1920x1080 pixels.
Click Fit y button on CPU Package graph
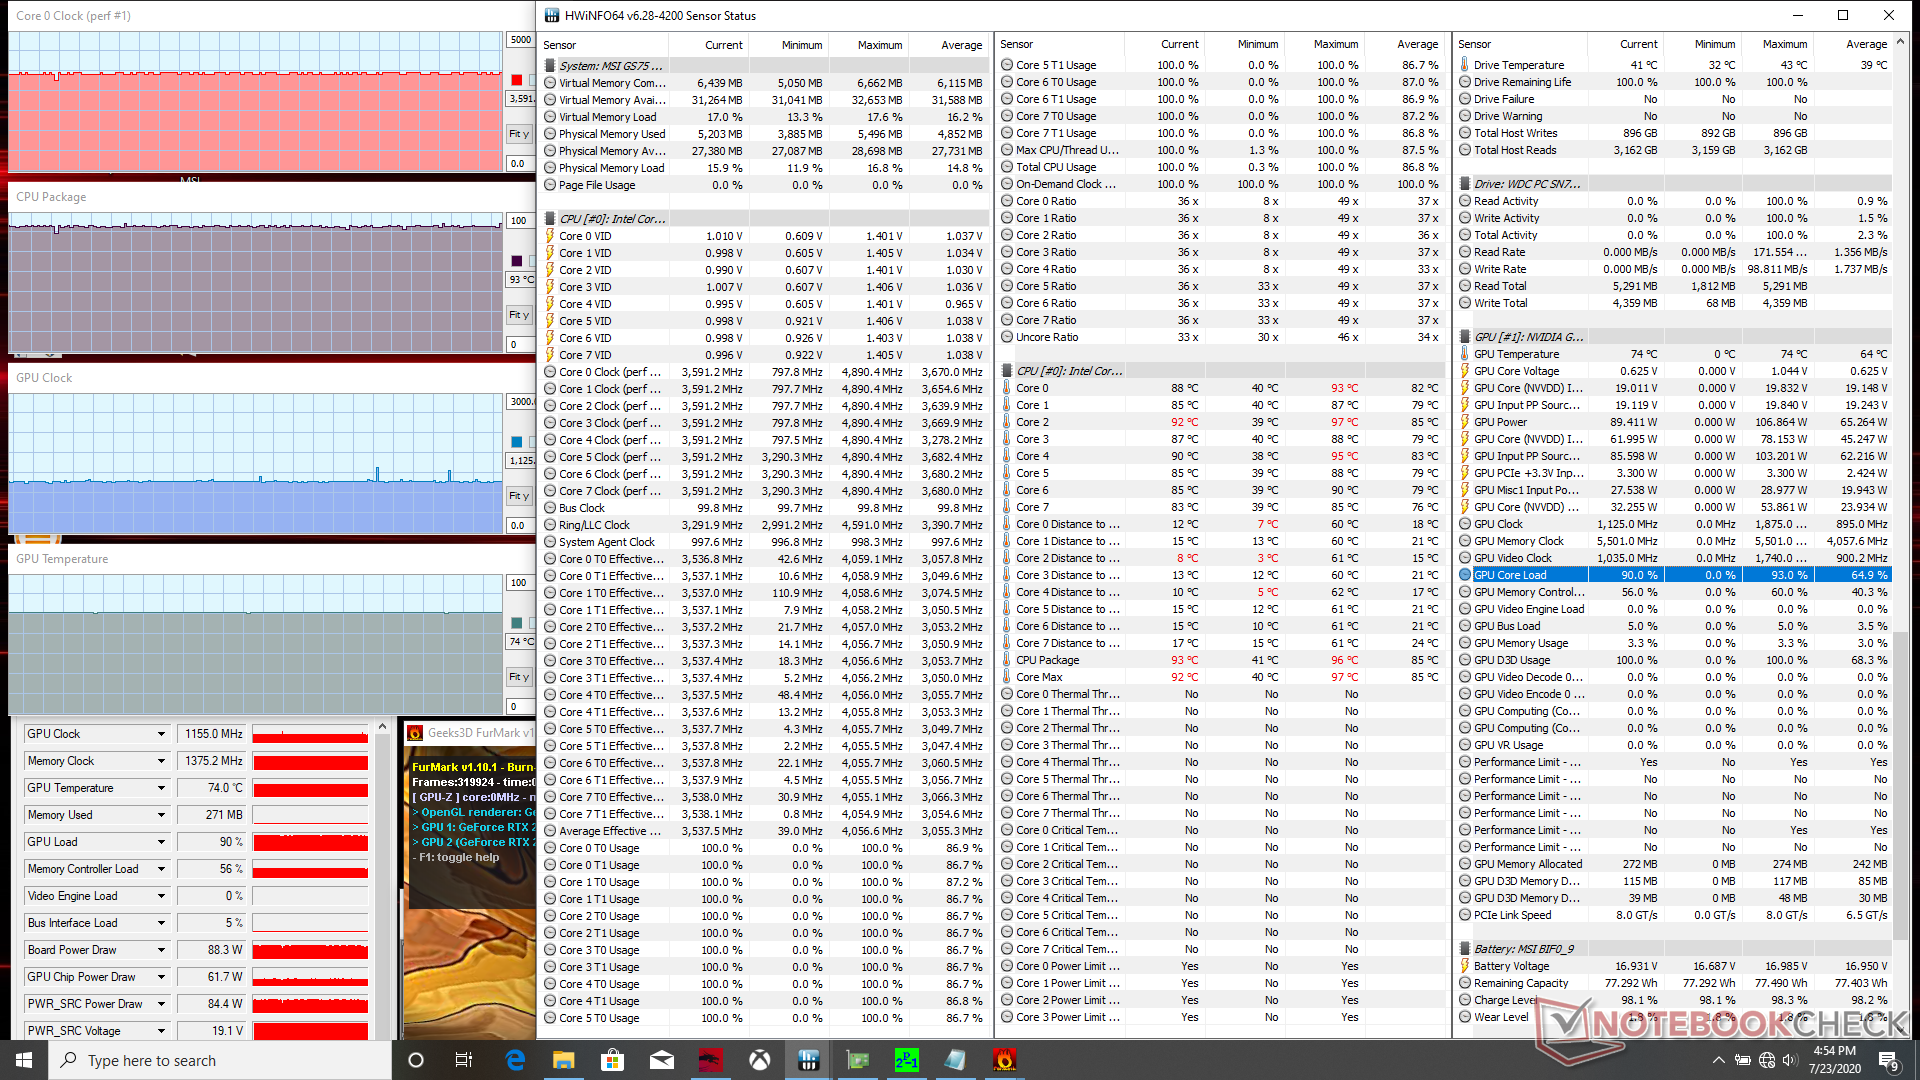pos(519,315)
